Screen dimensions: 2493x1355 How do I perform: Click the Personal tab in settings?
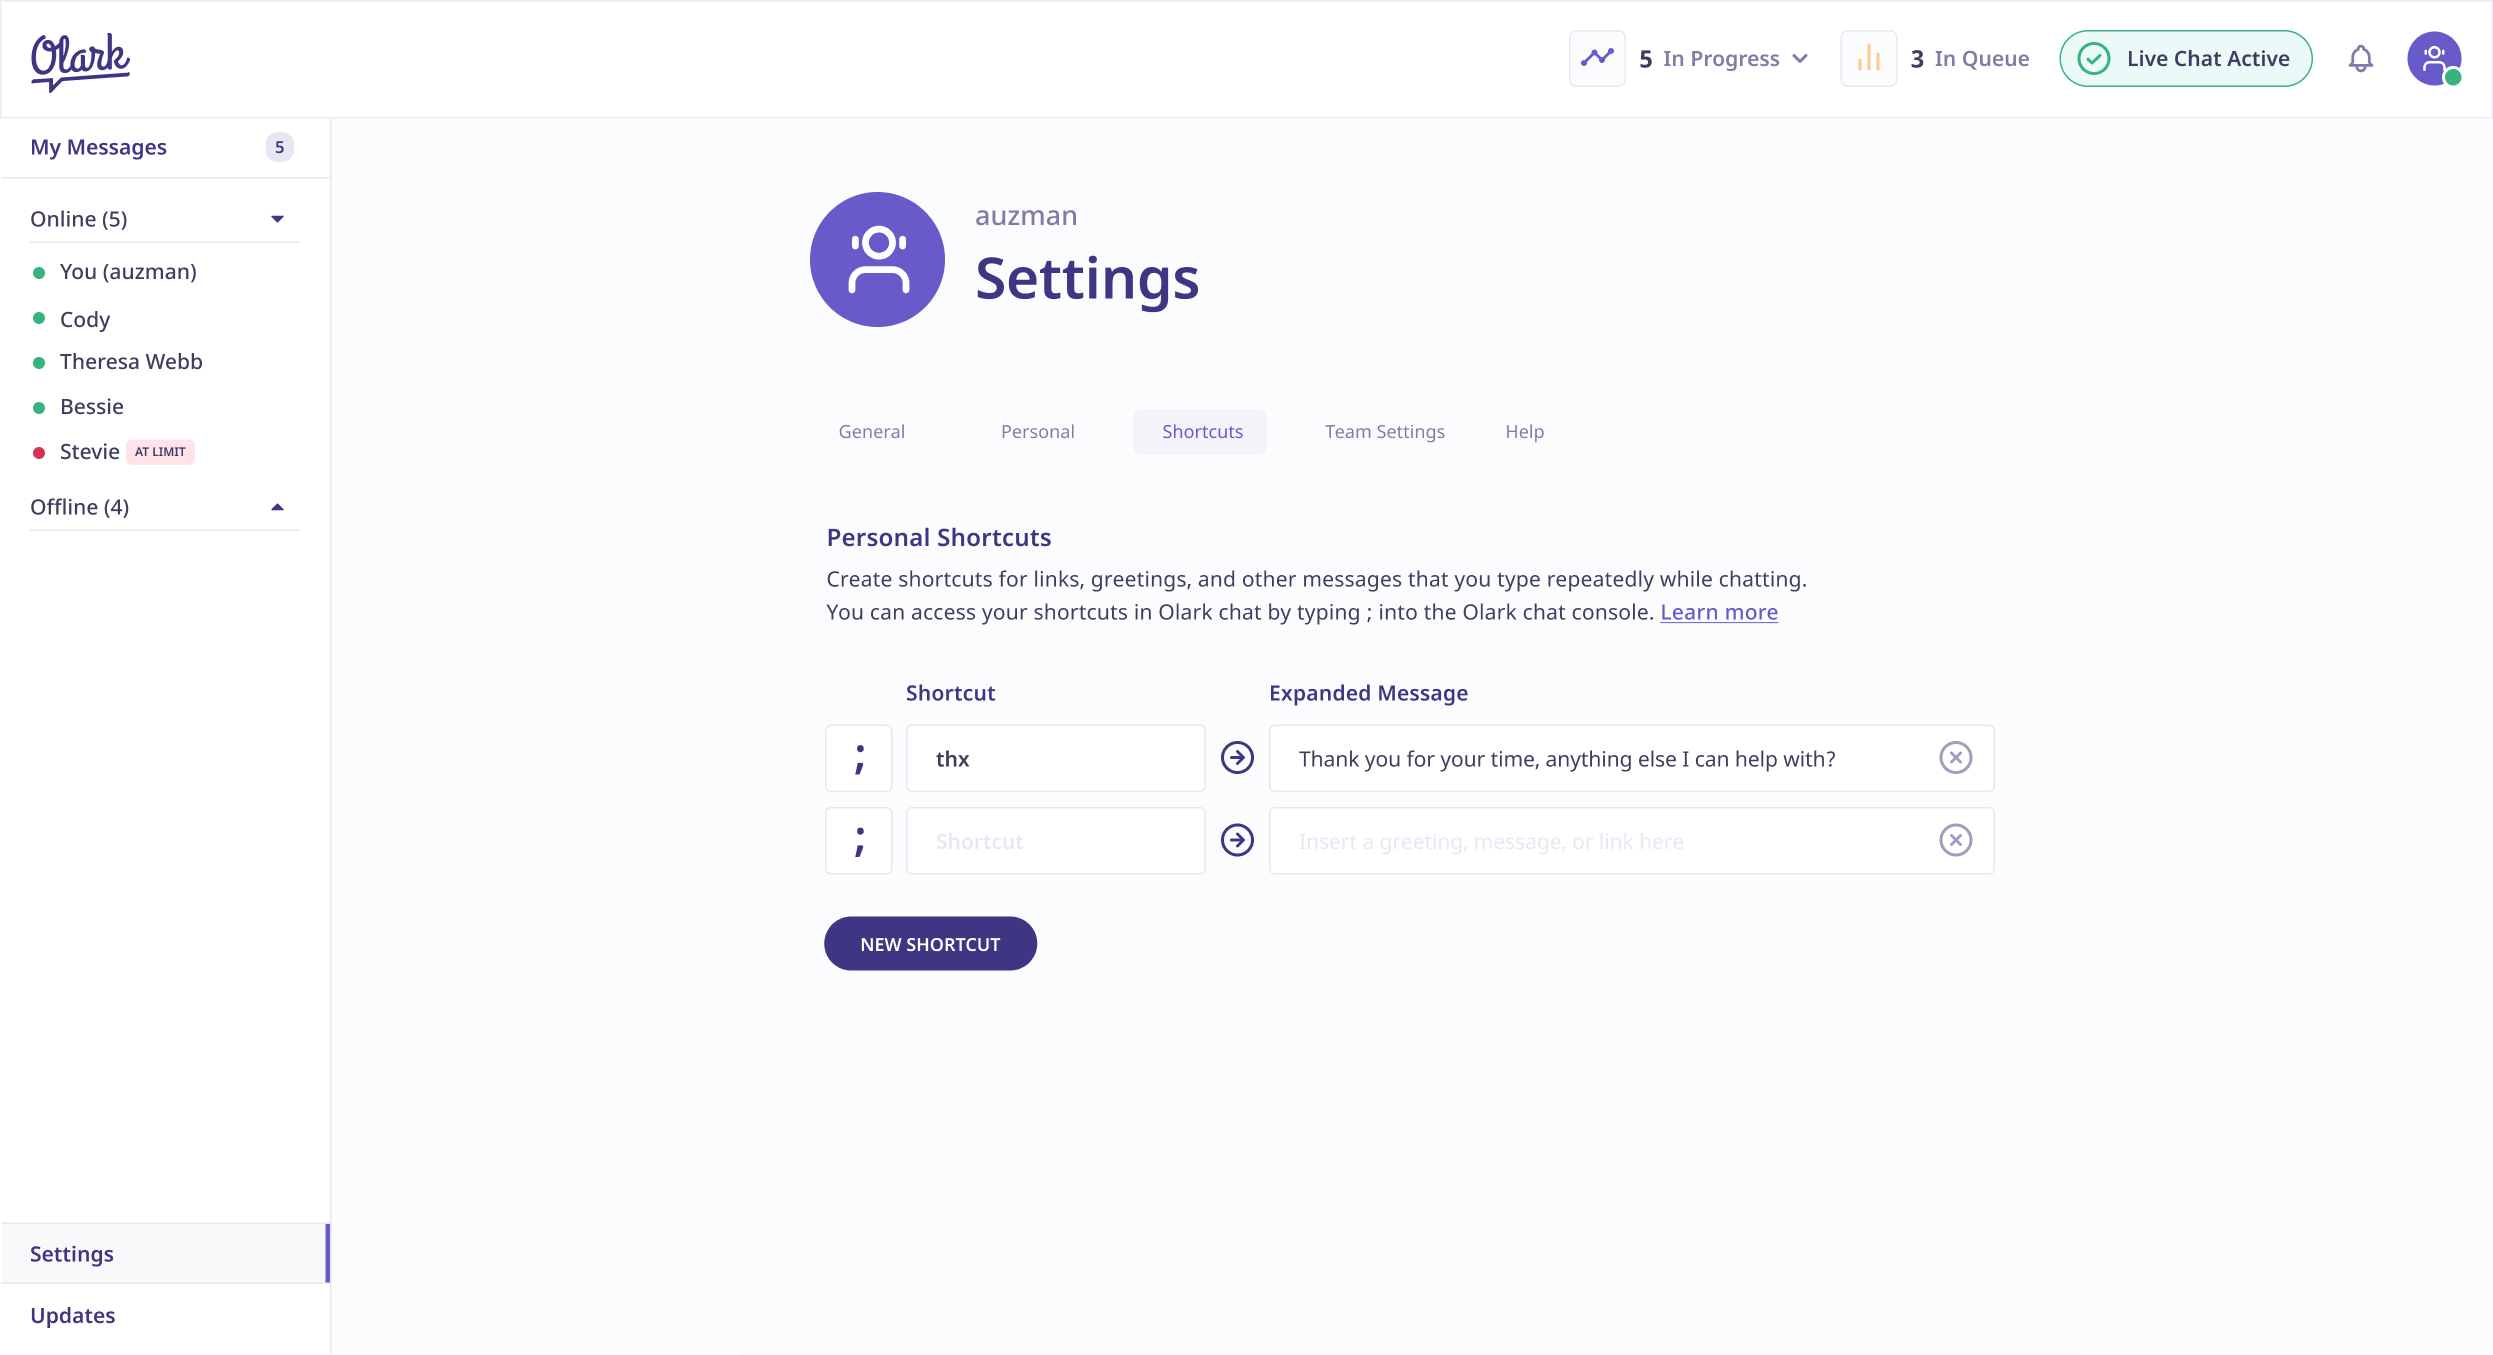pyautogui.click(x=1036, y=432)
